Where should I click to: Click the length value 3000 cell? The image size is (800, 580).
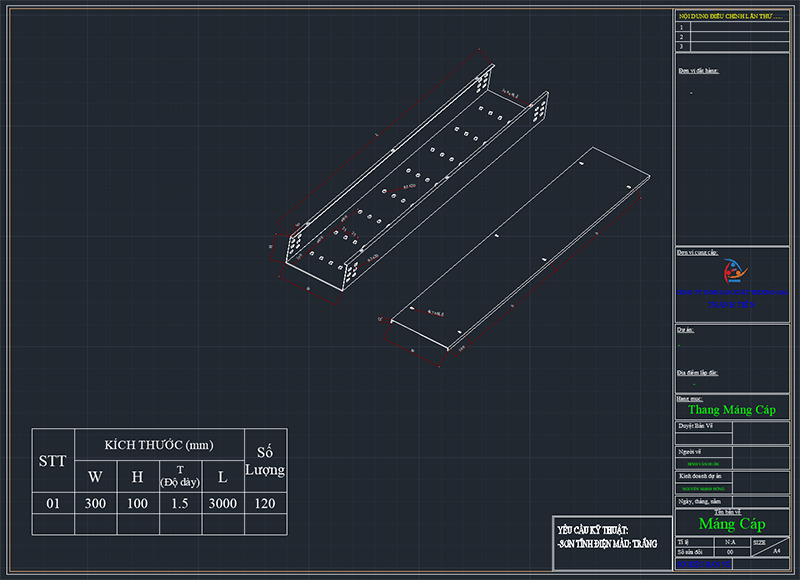pyautogui.click(x=222, y=503)
